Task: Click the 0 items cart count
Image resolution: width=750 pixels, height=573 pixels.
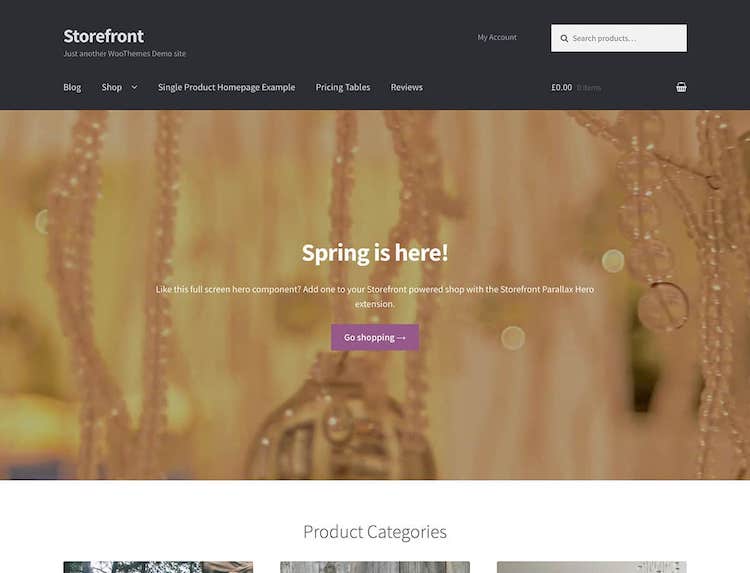Action: point(588,88)
